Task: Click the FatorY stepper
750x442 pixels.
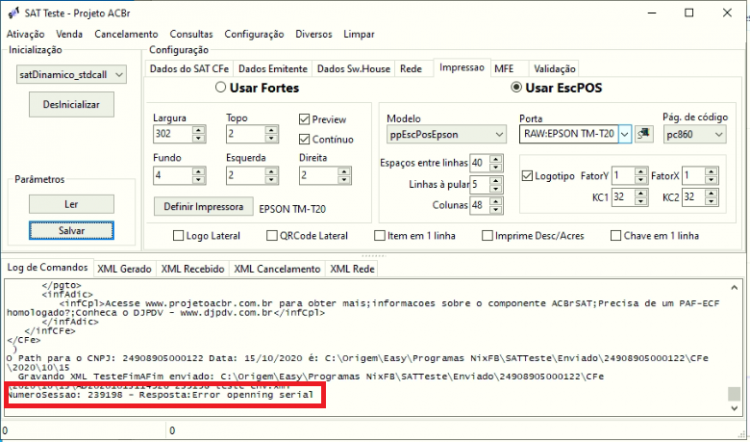Action: click(x=641, y=176)
